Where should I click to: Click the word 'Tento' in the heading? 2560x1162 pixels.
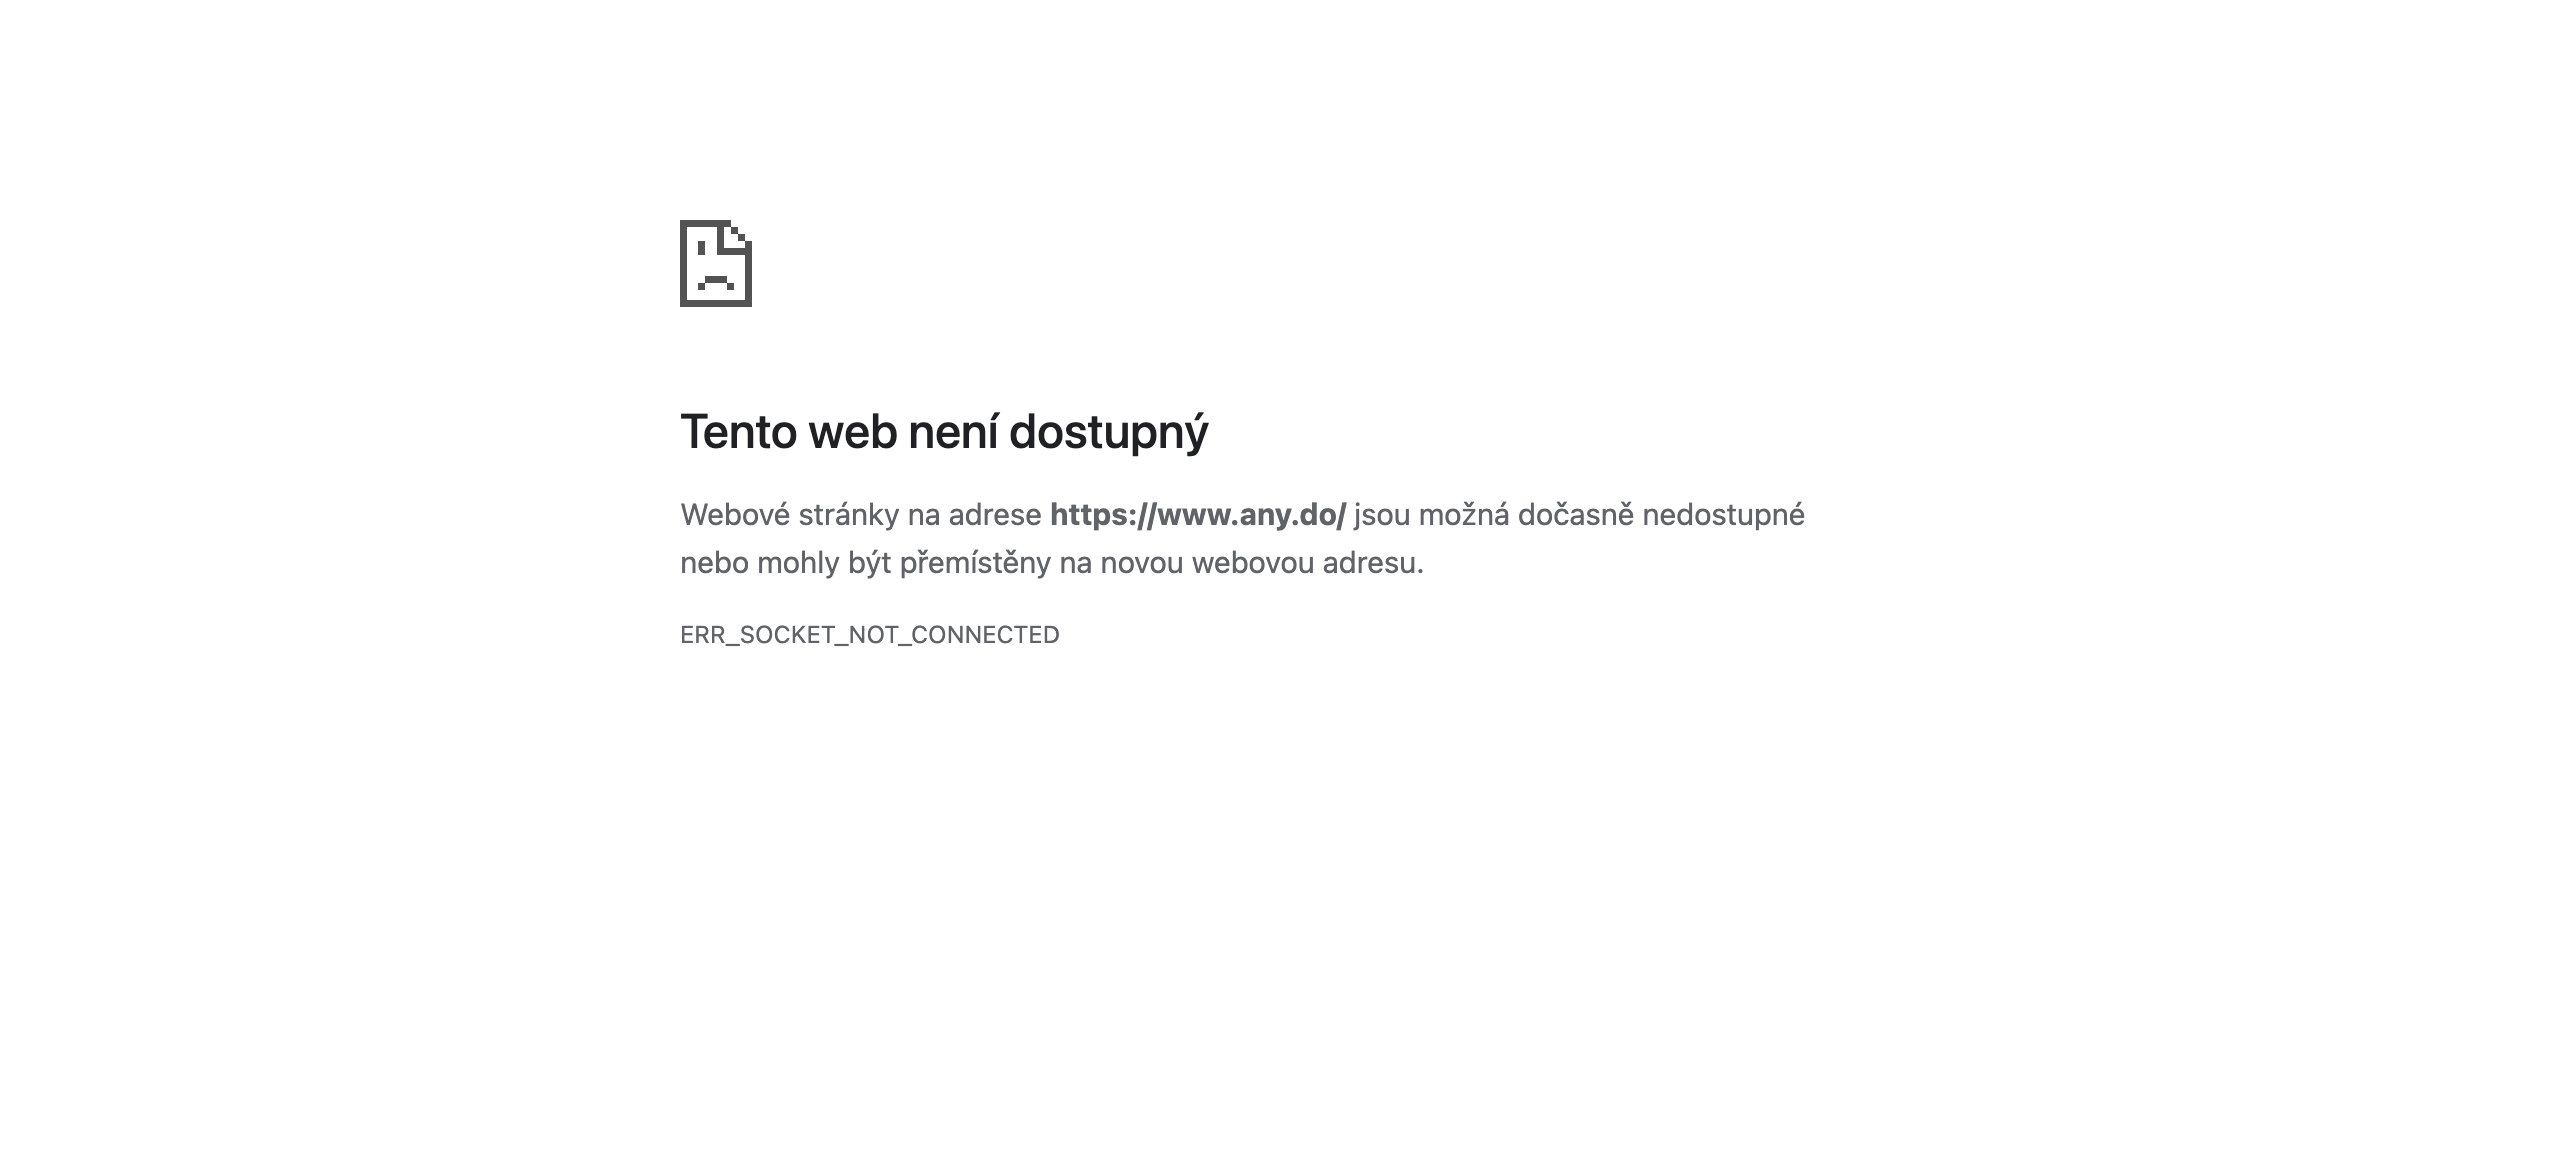point(739,432)
